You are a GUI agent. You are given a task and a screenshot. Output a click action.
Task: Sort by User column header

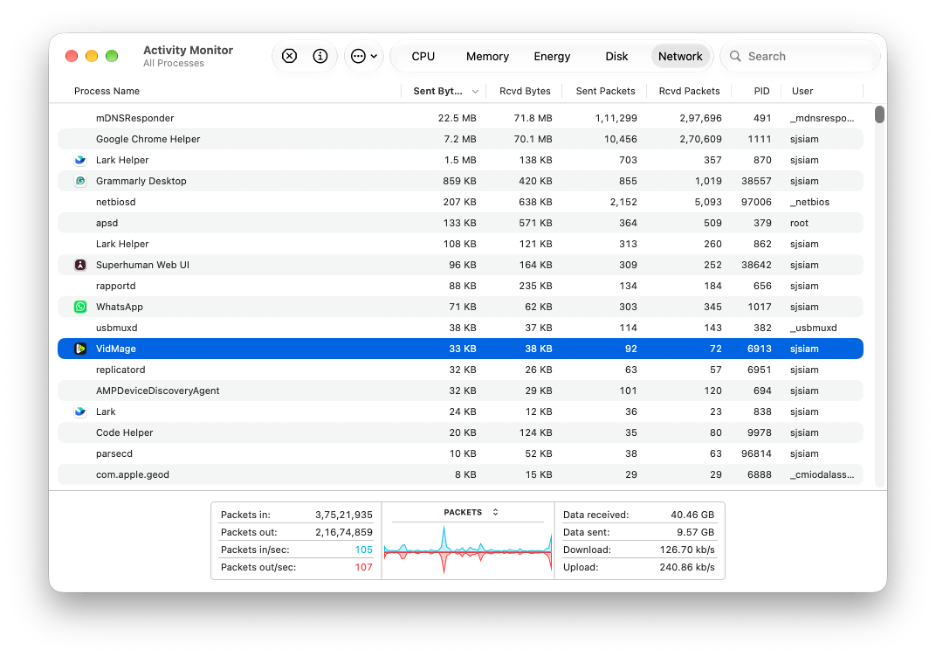(x=802, y=91)
